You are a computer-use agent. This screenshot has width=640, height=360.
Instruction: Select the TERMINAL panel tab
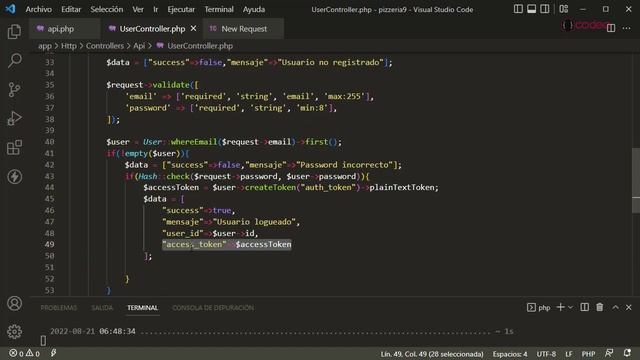[x=142, y=308]
